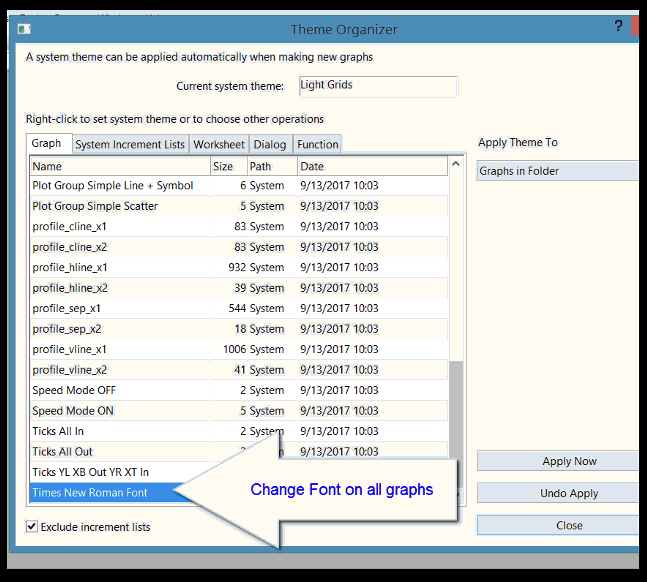Select the profile_vline_x1 row
The image size is (647, 582).
pos(239,349)
